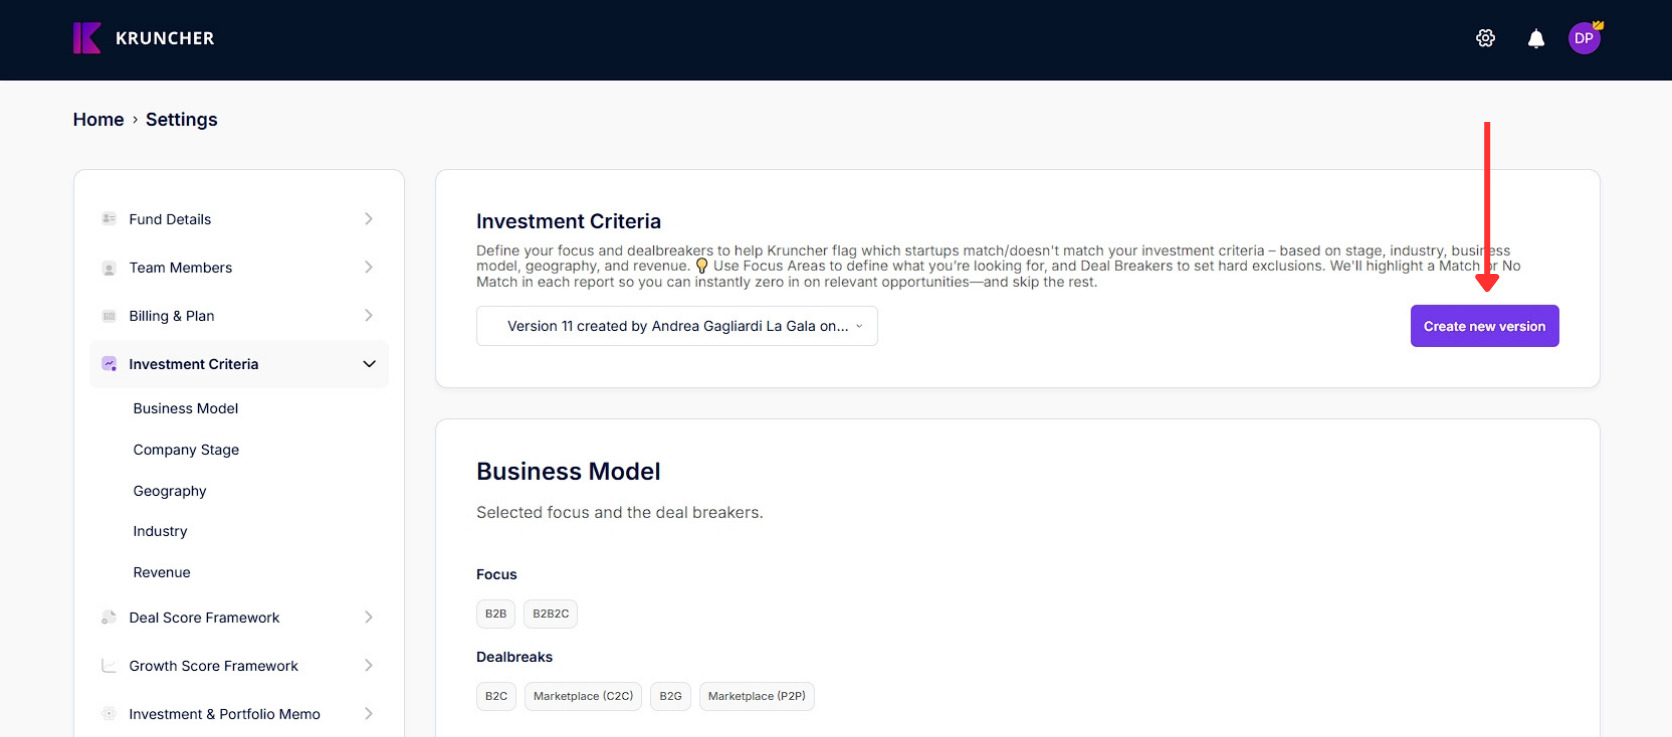Image resolution: width=1672 pixels, height=737 pixels.
Task: Select the Fund Details menu item
Action: click(239, 219)
